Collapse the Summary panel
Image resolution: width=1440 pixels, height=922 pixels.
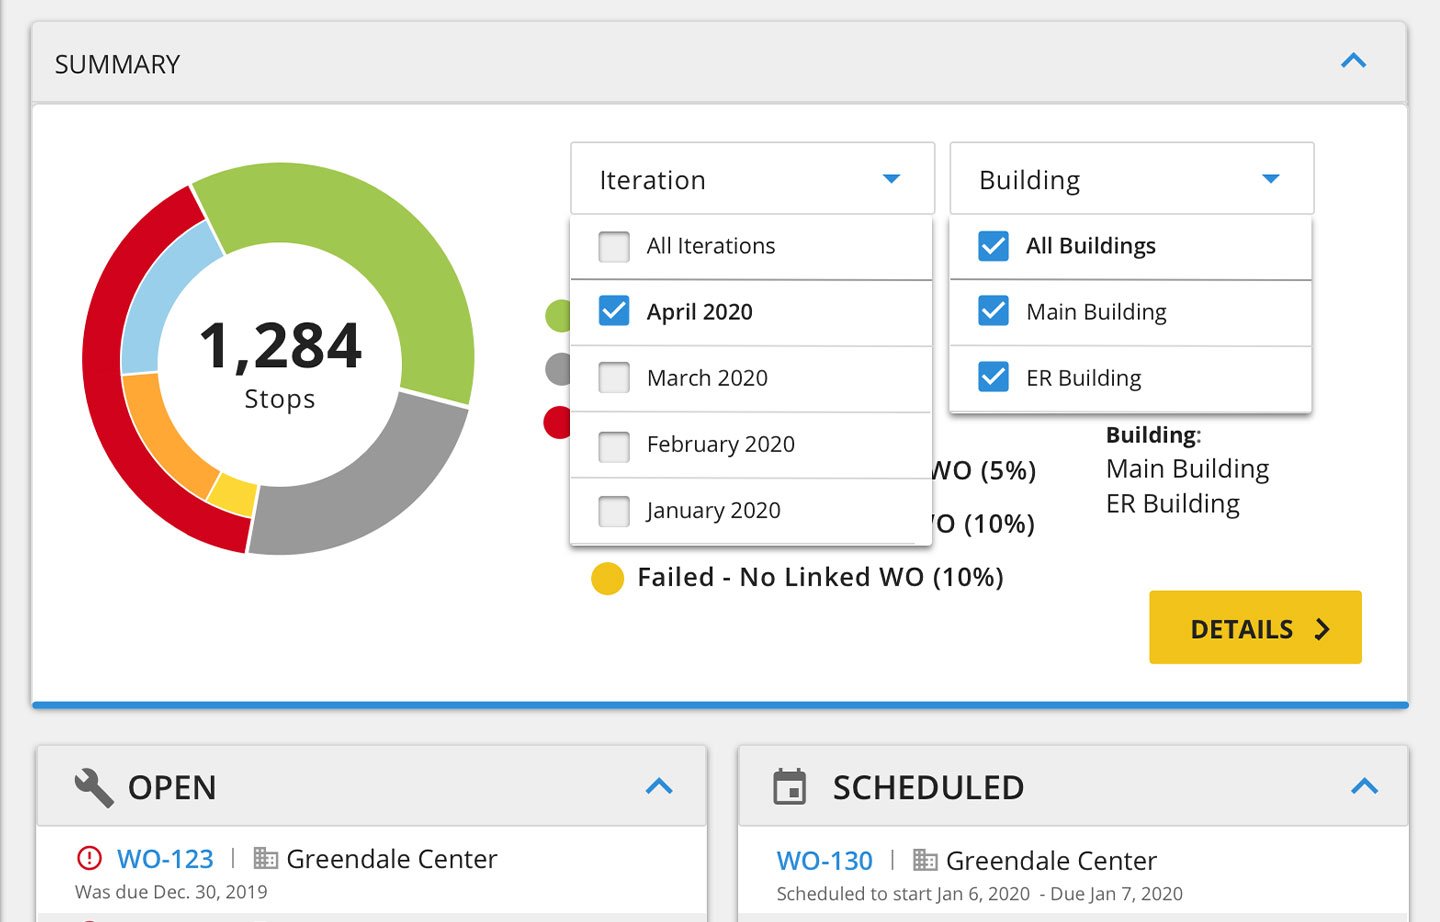pyautogui.click(x=1353, y=62)
